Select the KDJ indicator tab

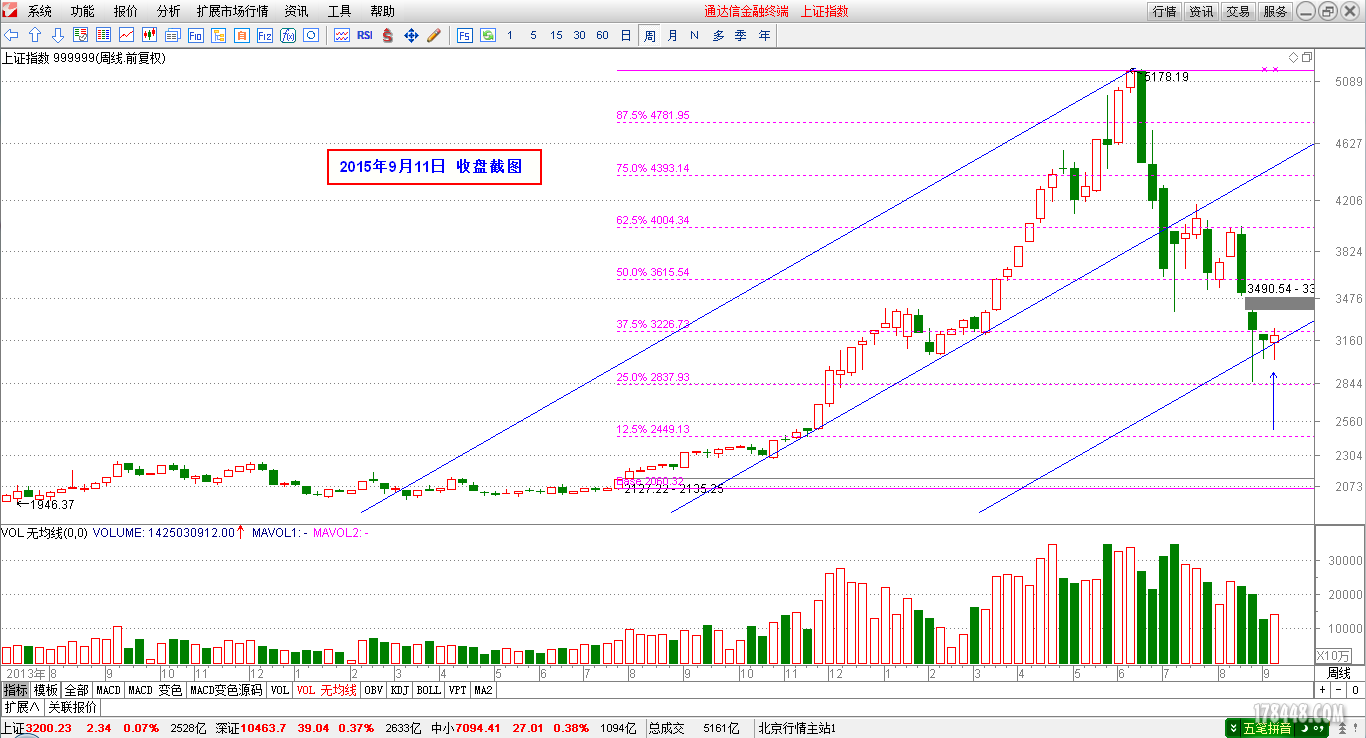coord(400,690)
